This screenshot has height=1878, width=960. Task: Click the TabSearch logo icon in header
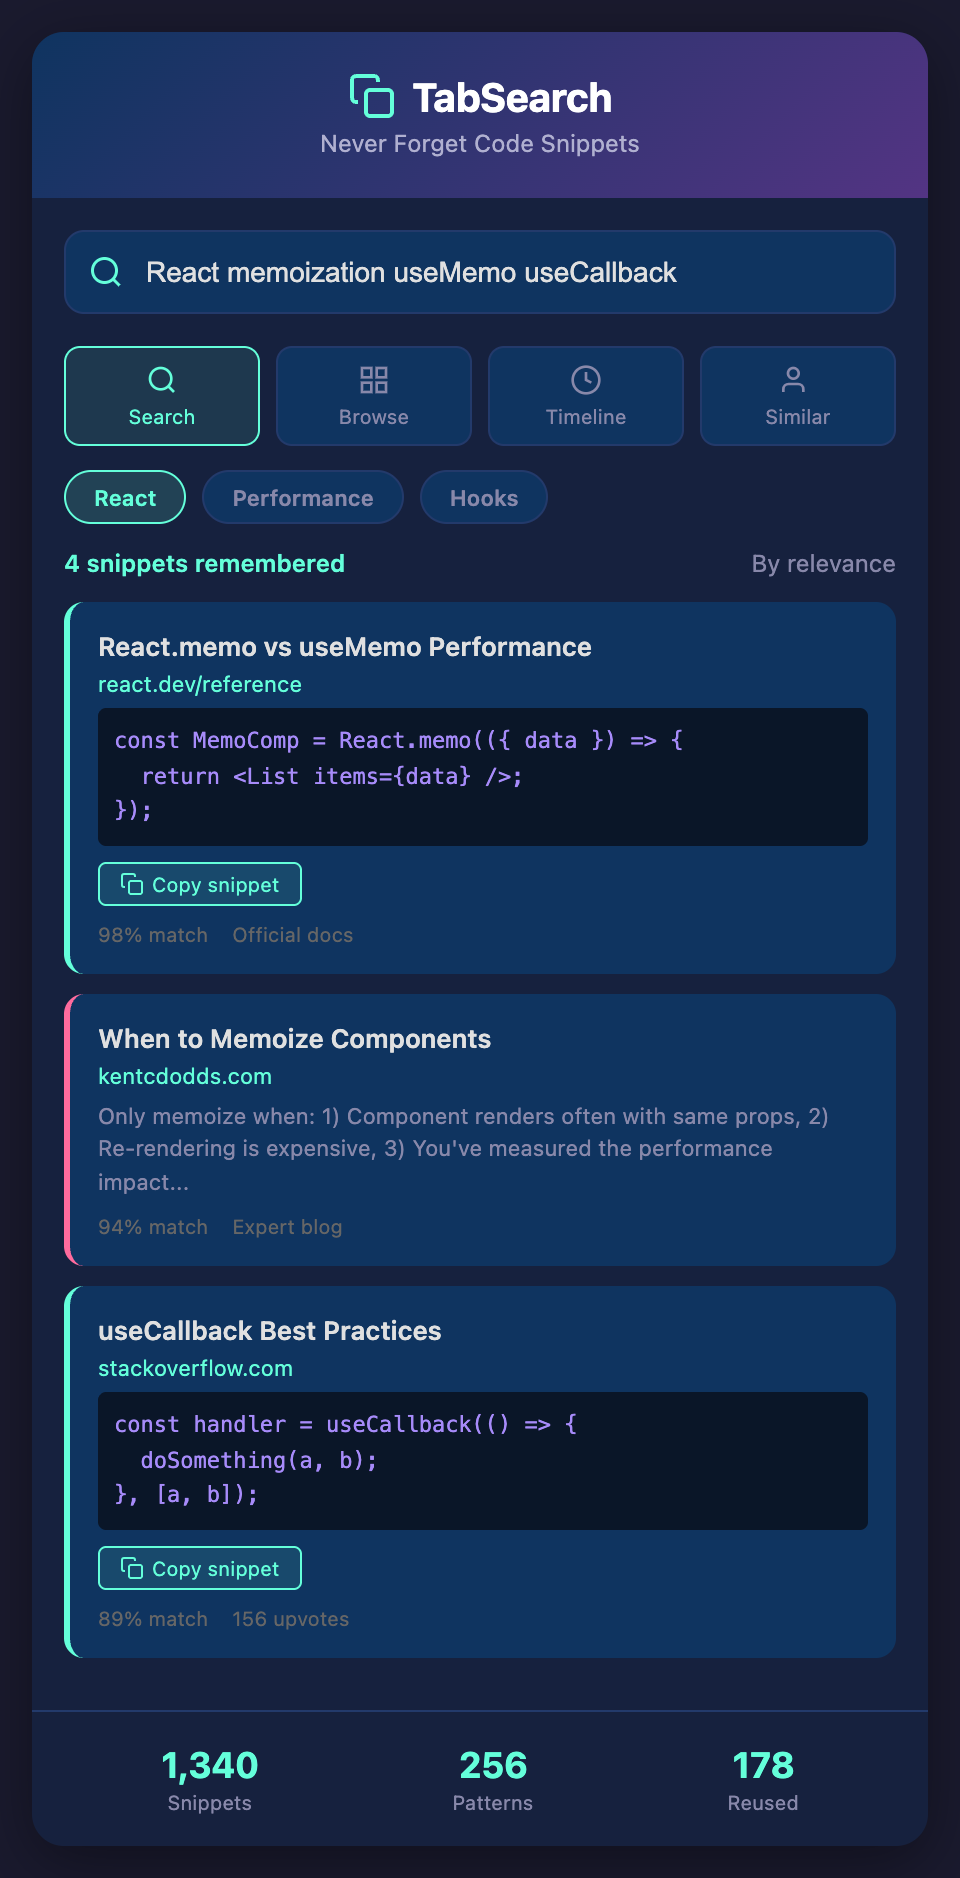pyautogui.click(x=372, y=96)
